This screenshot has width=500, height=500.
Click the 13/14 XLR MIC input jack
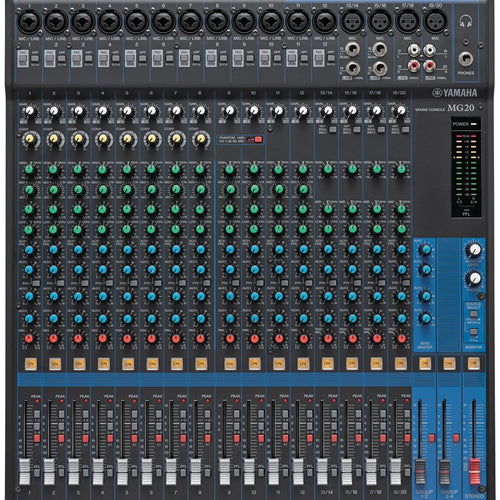[x=352, y=21]
